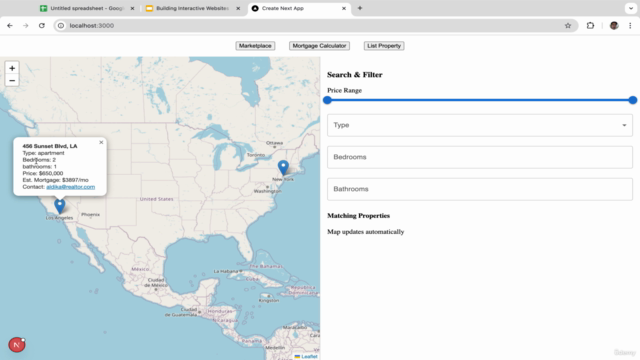Image resolution: width=640 pixels, height=360 pixels.
Task: Expand the Type dropdown
Action: point(480,125)
